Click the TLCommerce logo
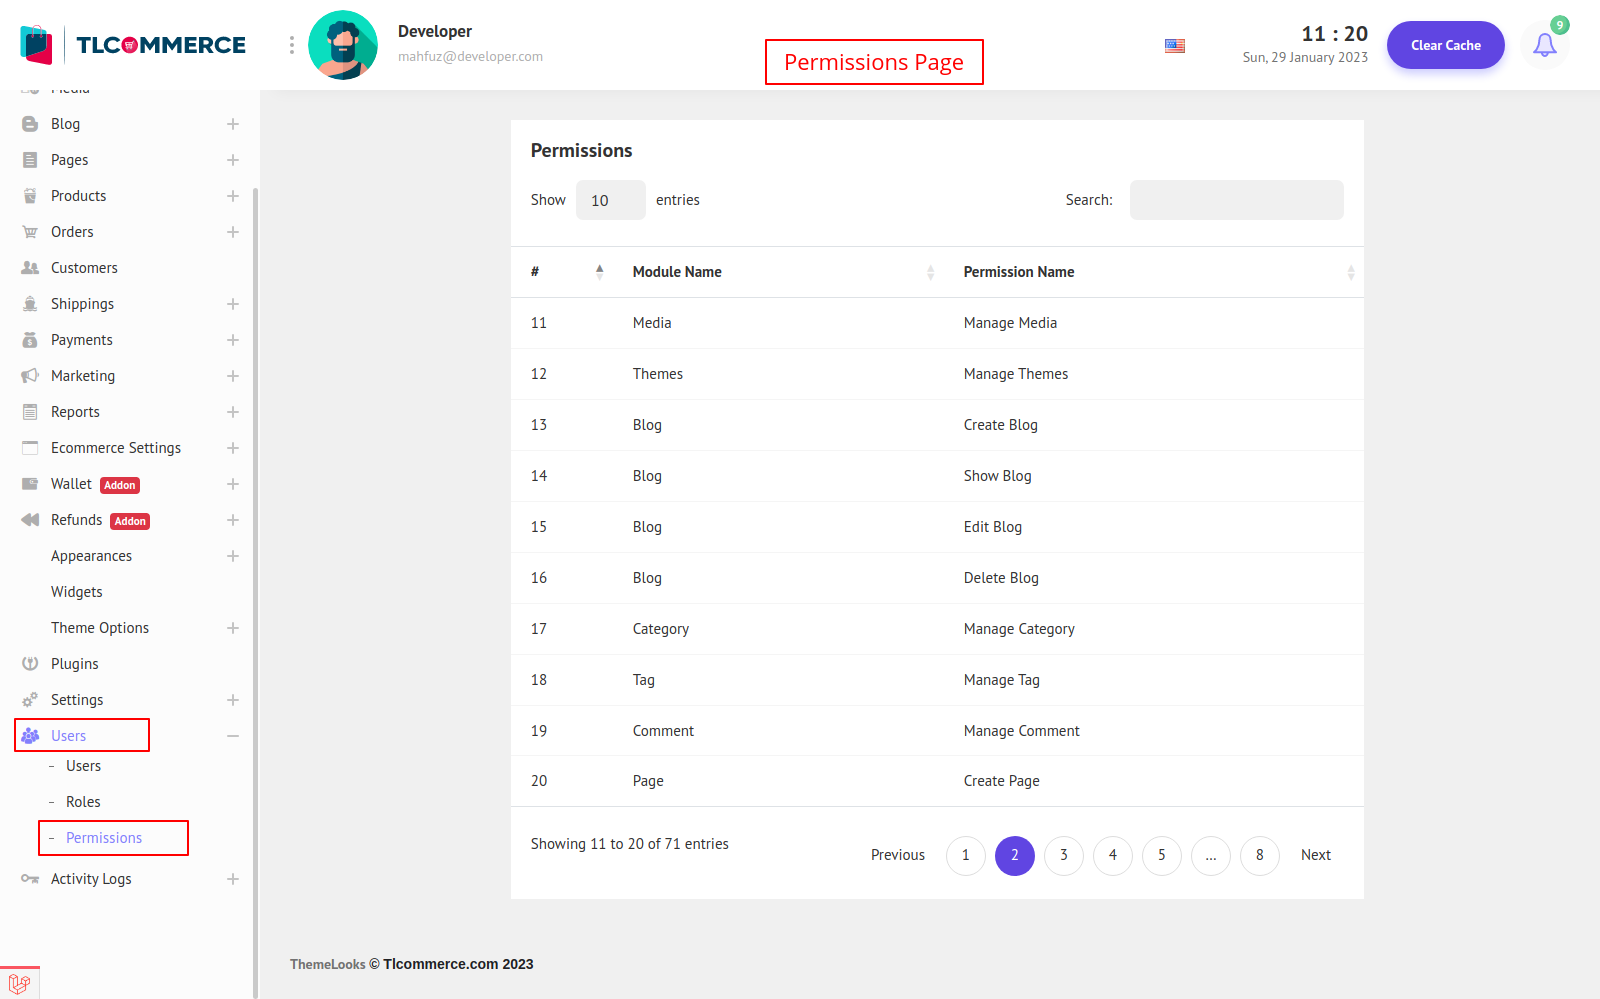 coord(133,45)
